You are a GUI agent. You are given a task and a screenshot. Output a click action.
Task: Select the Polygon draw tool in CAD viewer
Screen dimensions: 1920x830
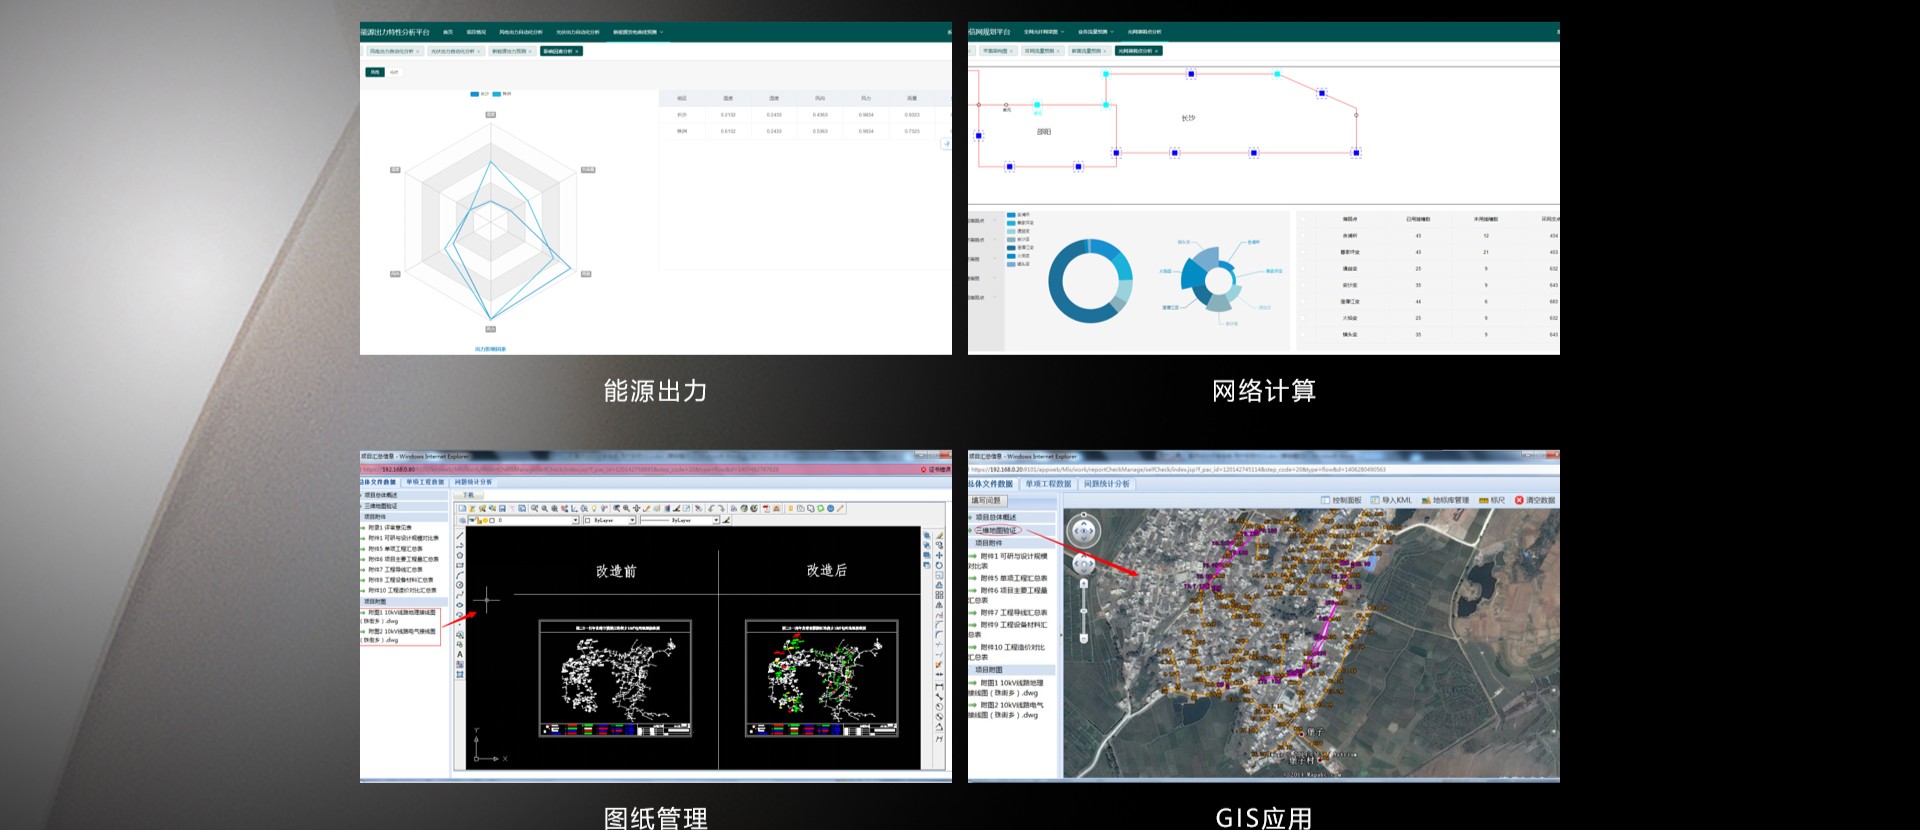[460, 555]
